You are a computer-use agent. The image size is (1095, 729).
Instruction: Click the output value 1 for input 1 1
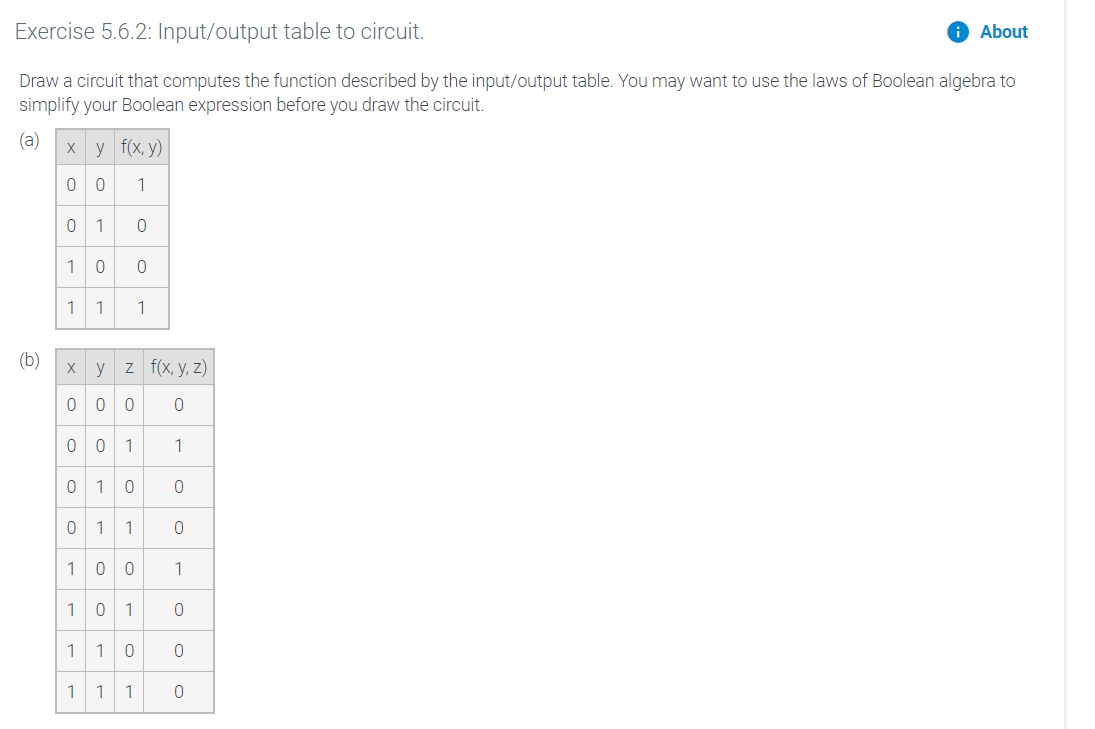click(141, 307)
